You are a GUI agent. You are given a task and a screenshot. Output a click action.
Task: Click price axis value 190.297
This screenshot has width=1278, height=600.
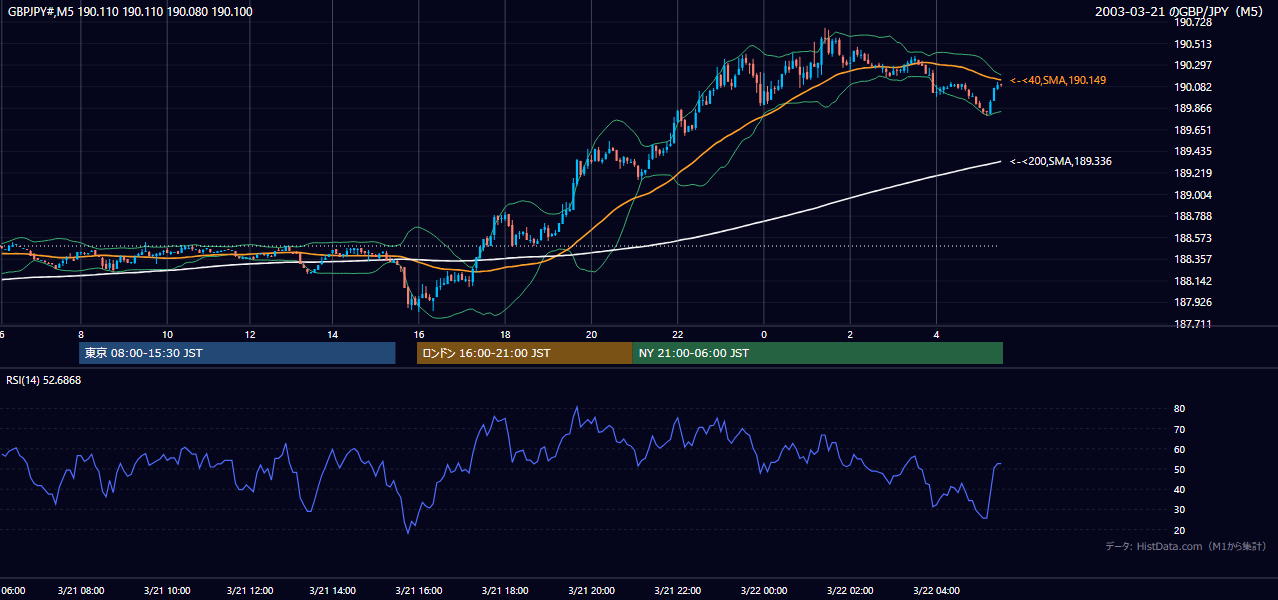pos(1192,66)
